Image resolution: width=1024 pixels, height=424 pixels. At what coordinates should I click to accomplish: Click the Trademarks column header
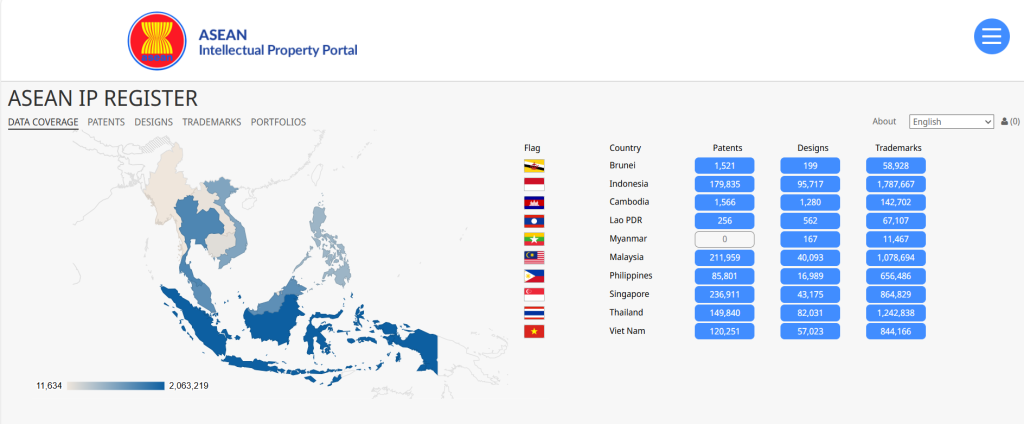pyautogui.click(x=896, y=148)
